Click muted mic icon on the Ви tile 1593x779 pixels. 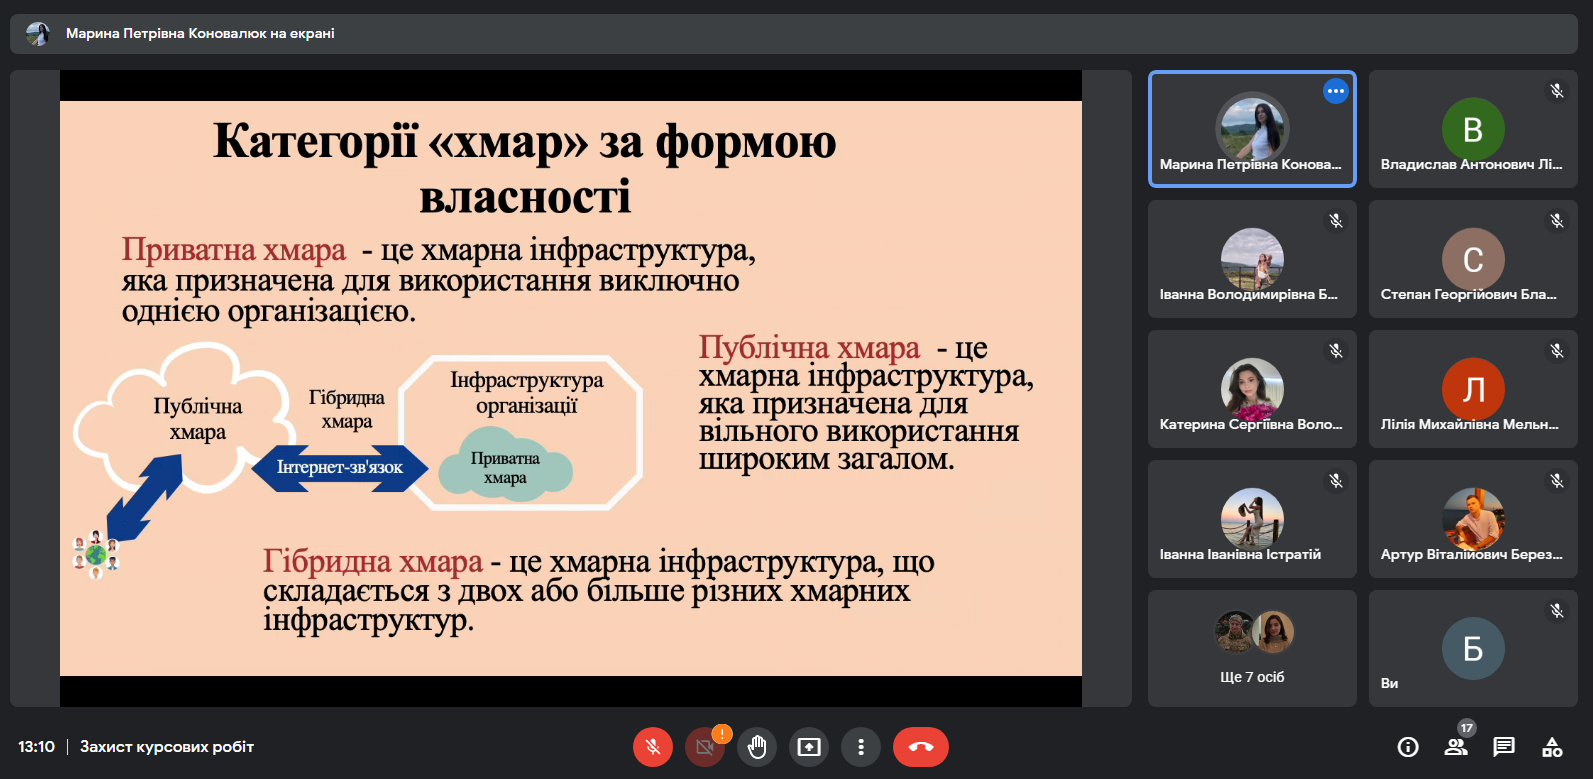point(1557,611)
